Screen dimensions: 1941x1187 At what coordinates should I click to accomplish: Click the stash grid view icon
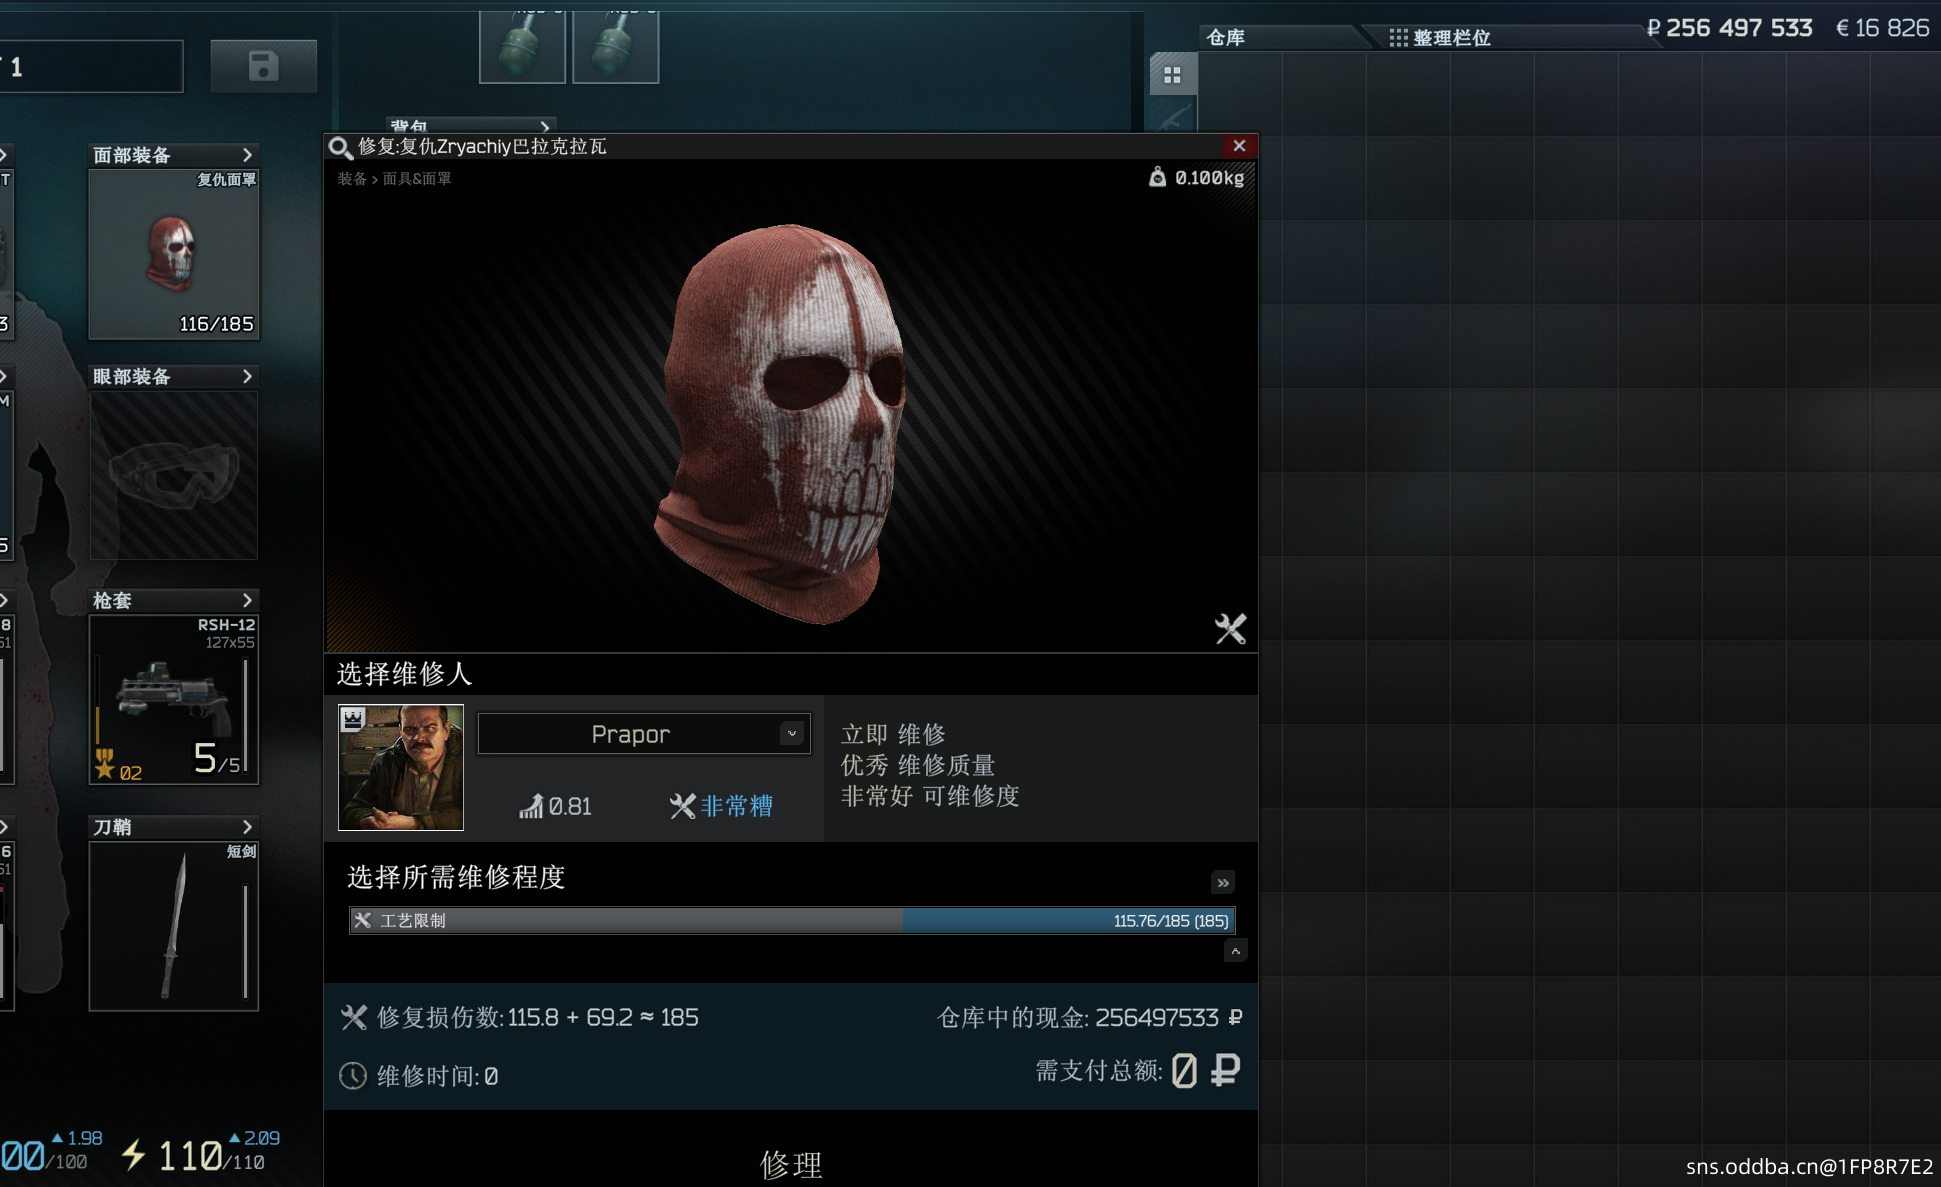coord(1172,75)
